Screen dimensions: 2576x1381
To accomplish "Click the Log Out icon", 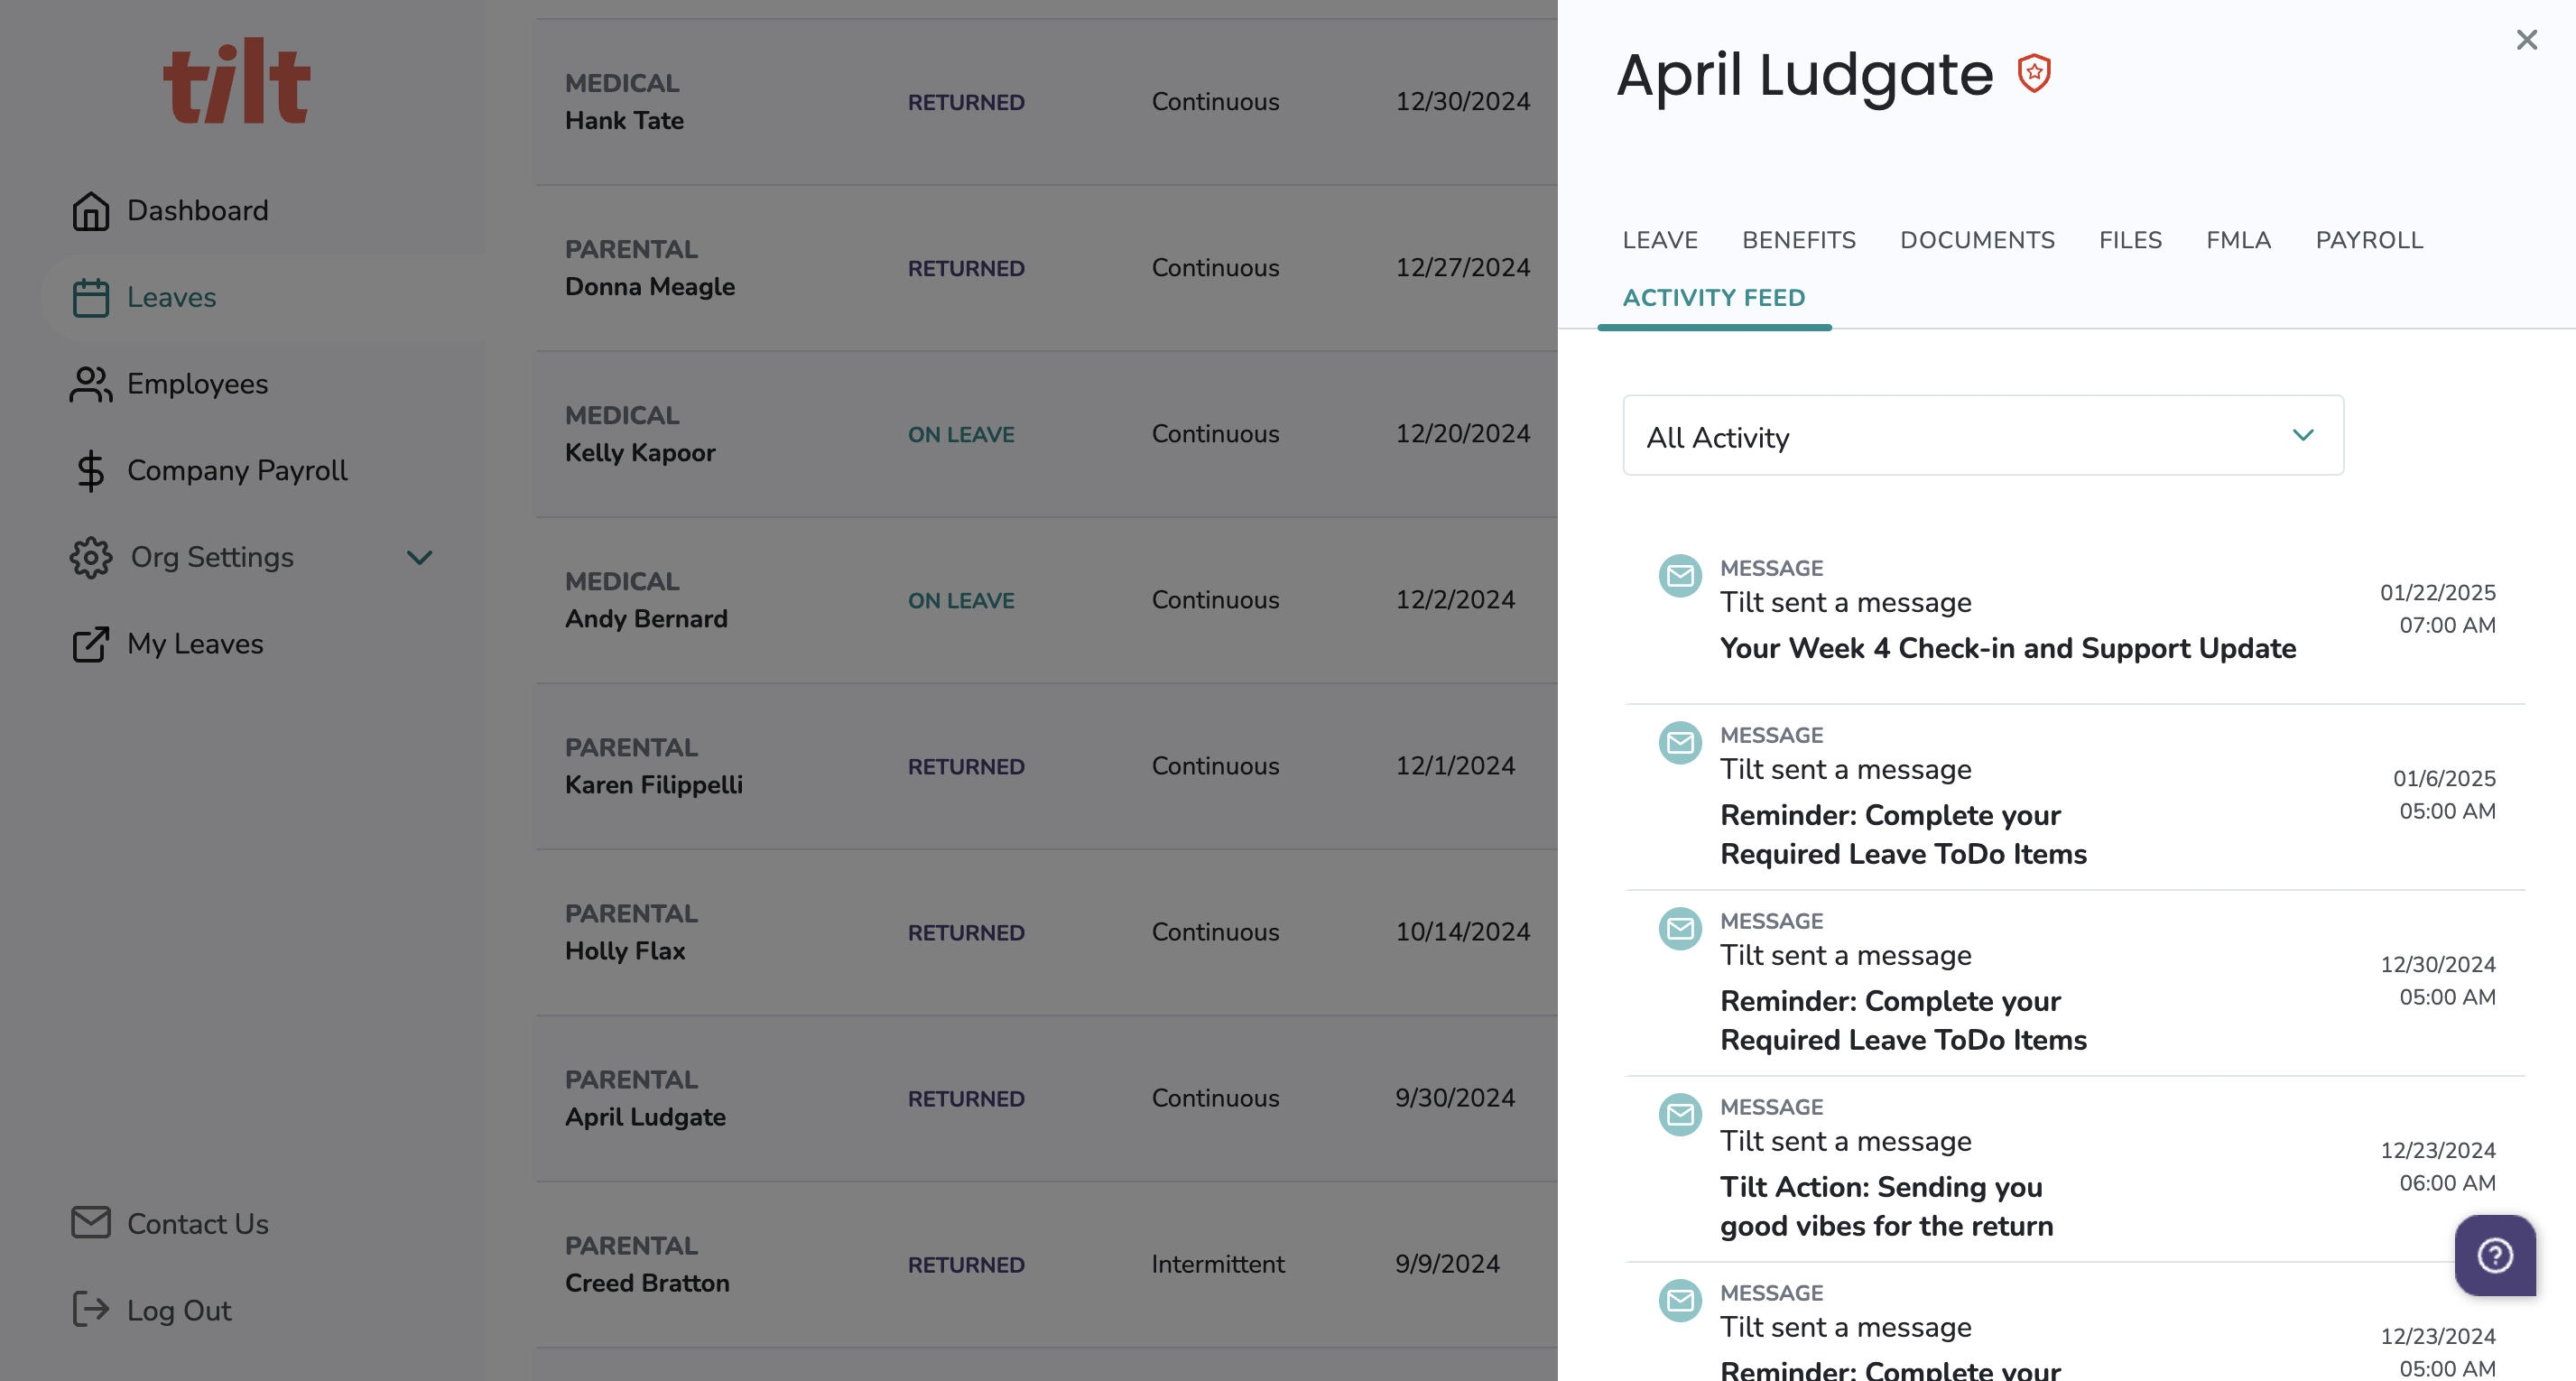I will point(90,1310).
